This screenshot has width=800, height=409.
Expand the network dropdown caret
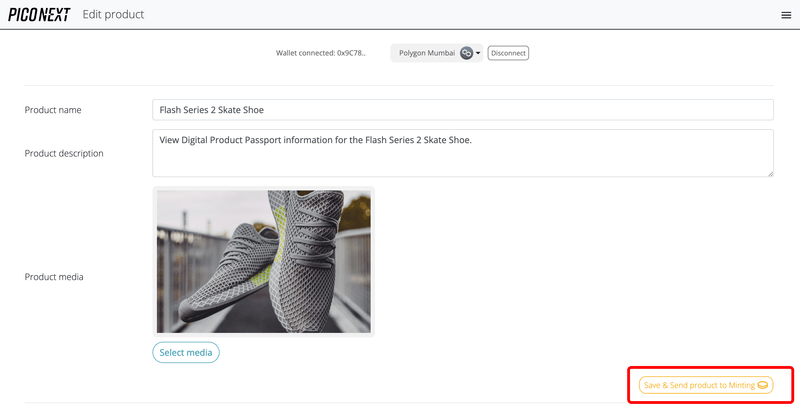click(x=478, y=53)
